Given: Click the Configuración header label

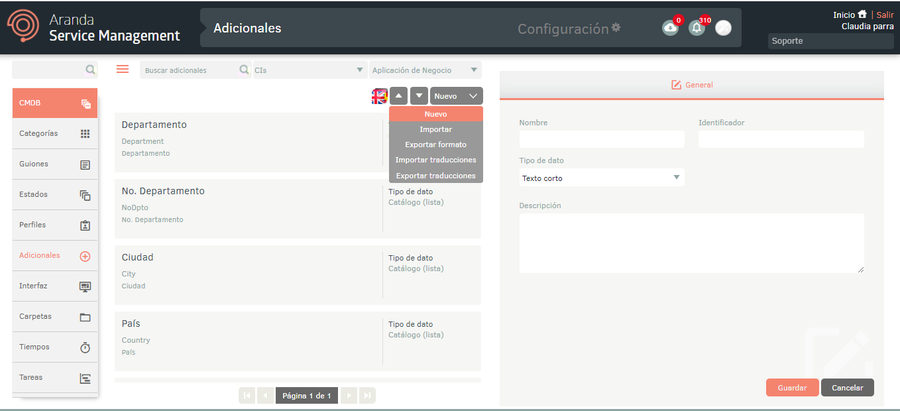Looking at the screenshot, I should point(562,28).
